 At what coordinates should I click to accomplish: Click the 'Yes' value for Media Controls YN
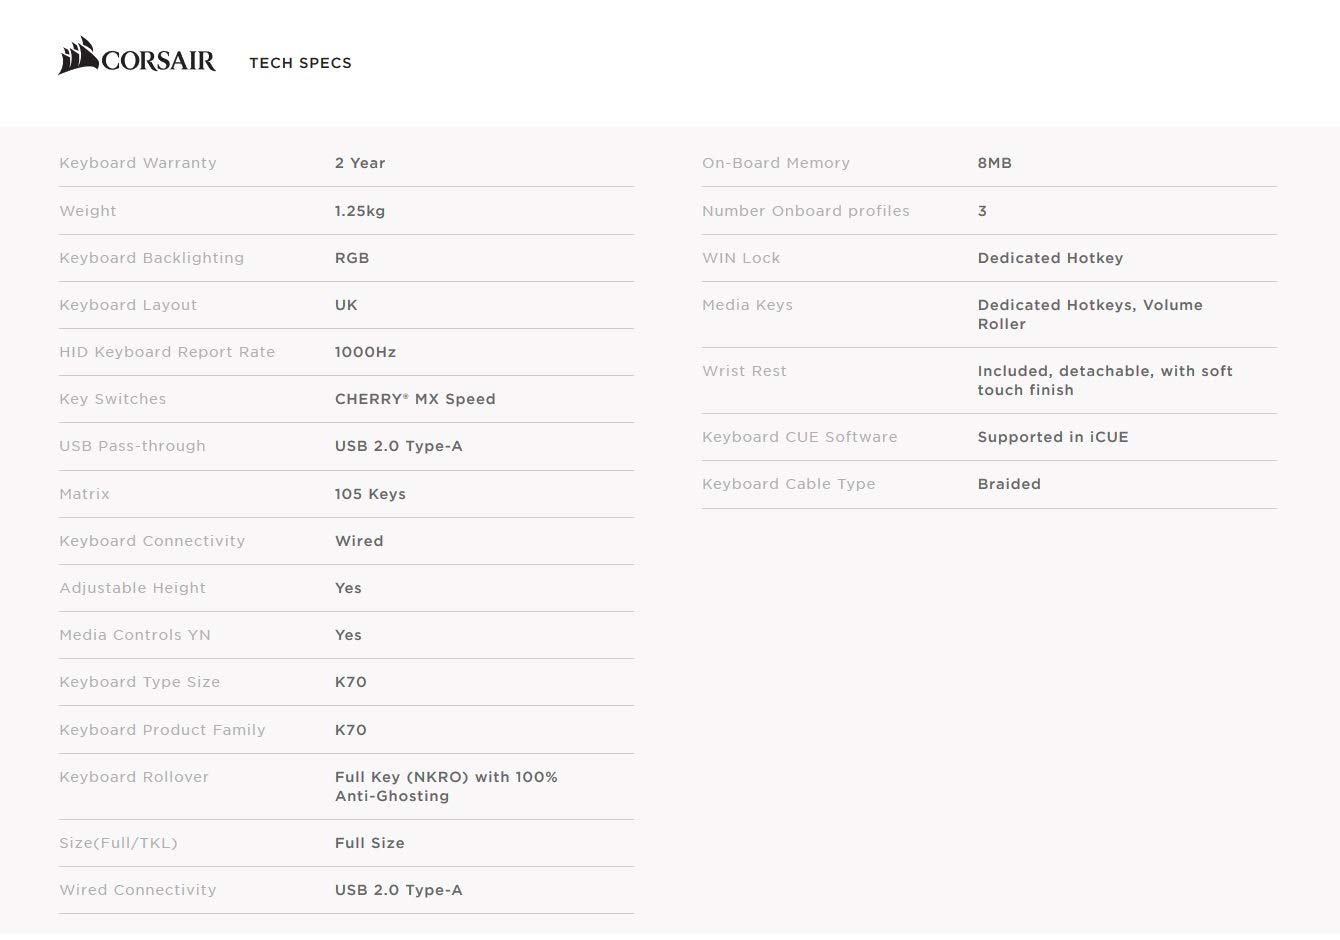click(x=348, y=635)
